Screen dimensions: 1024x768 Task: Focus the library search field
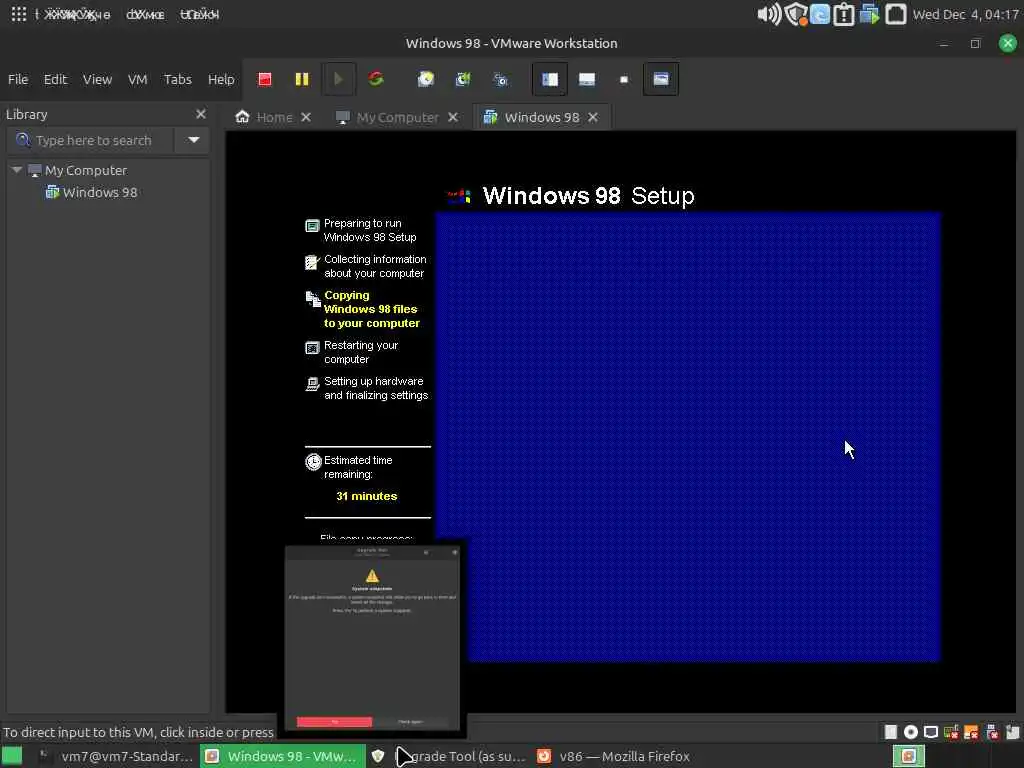pos(91,140)
